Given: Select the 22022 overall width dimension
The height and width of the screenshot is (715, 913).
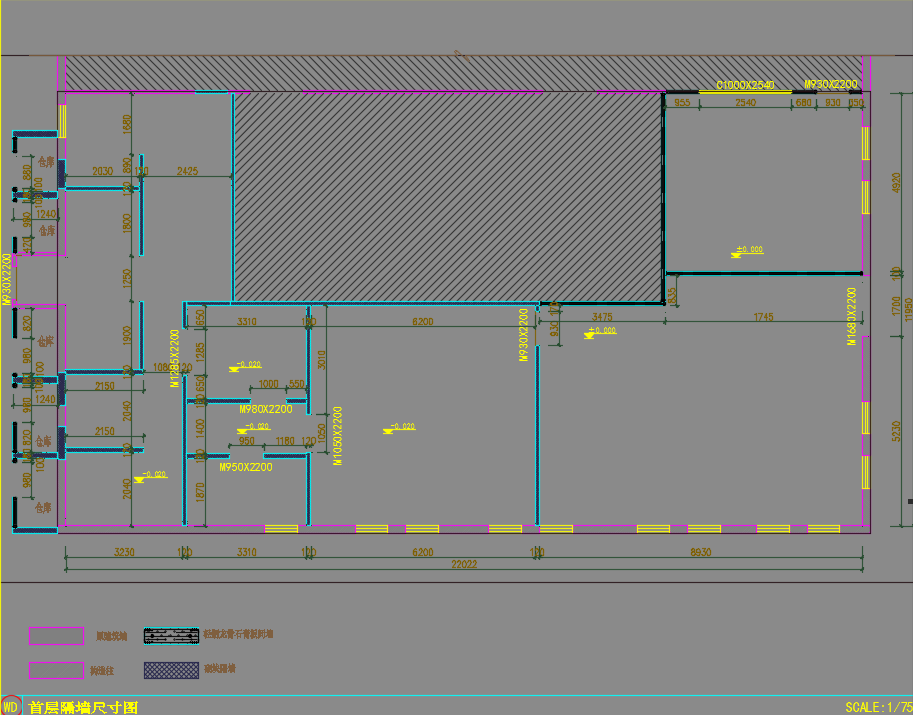Looking at the screenshot, I should click(464, 565).
